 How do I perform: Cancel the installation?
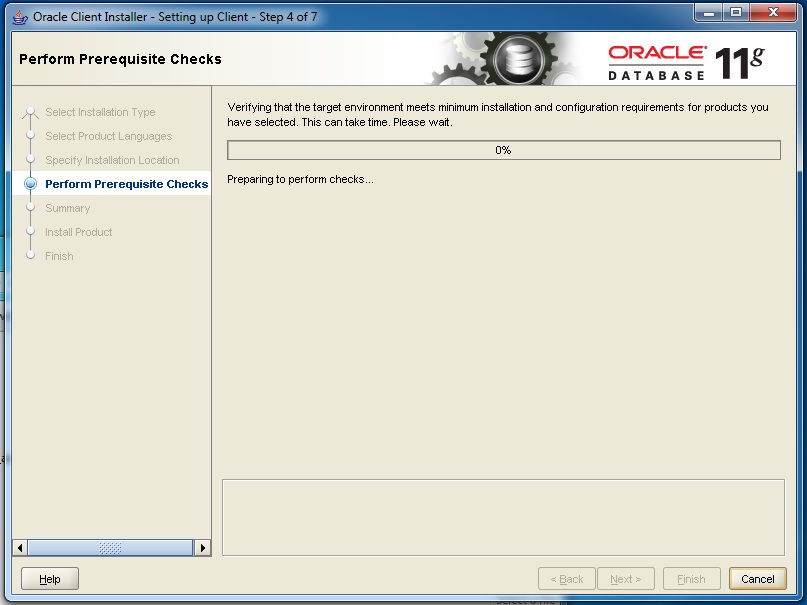(758, 579)
